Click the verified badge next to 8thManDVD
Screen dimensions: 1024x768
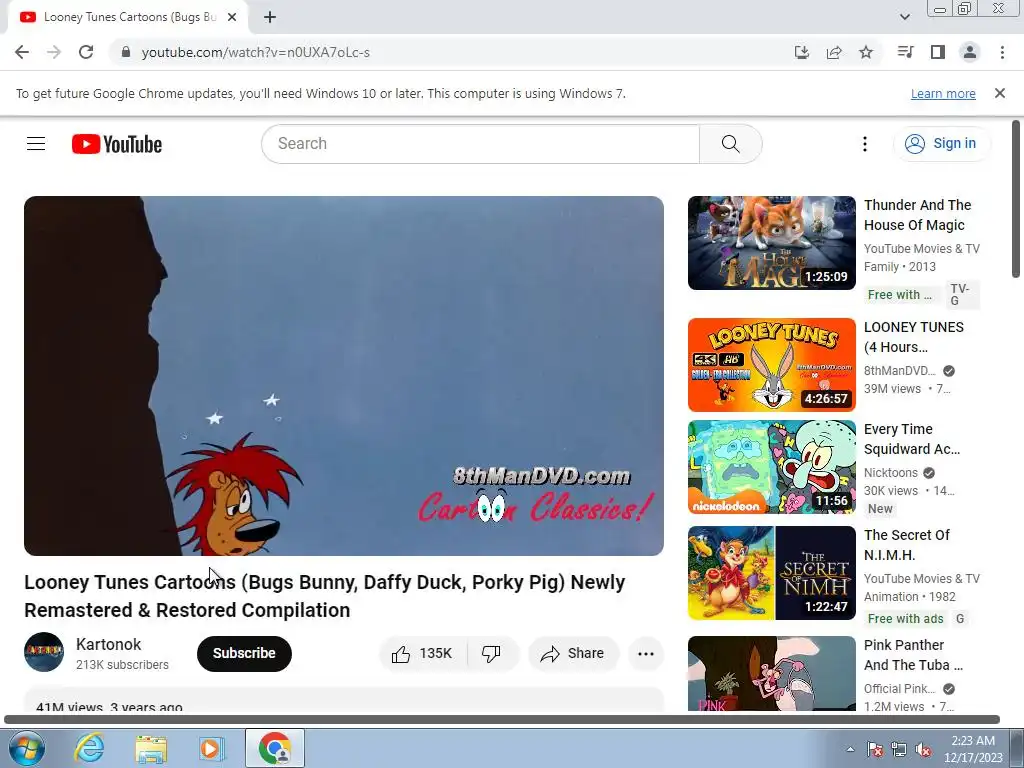(949, 371)
